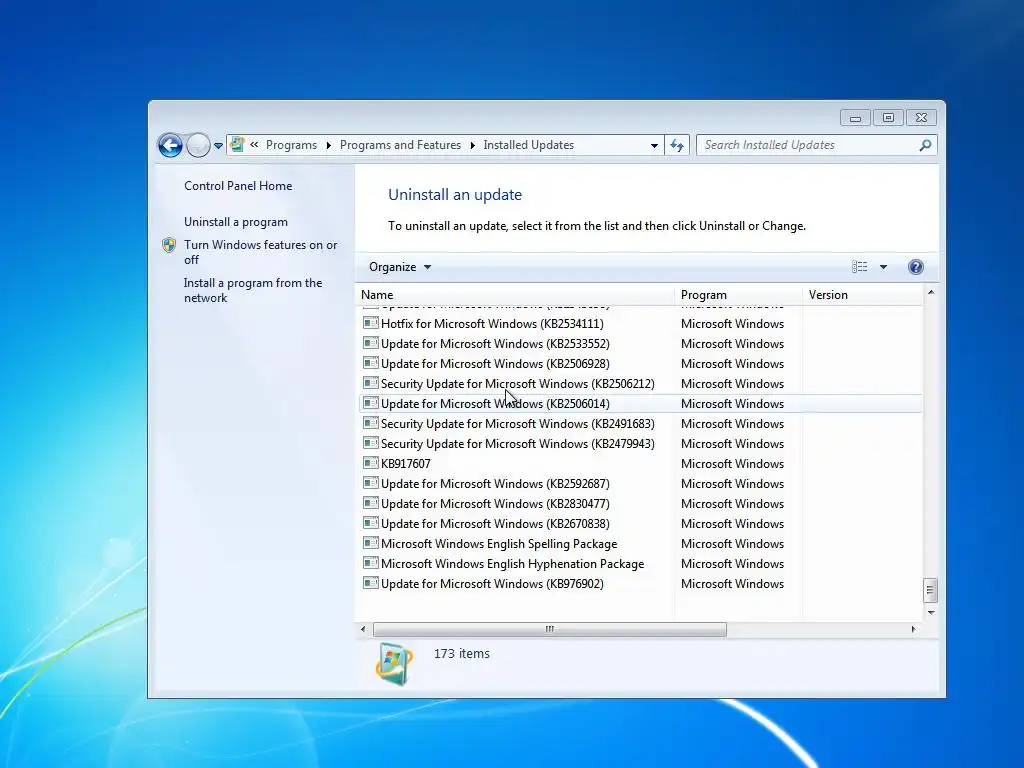Select Hotfix for Microsoft Windows (KB2534111)
Image resolution: width=1024 pixels, height=768 pixels.
pos(492,324)
